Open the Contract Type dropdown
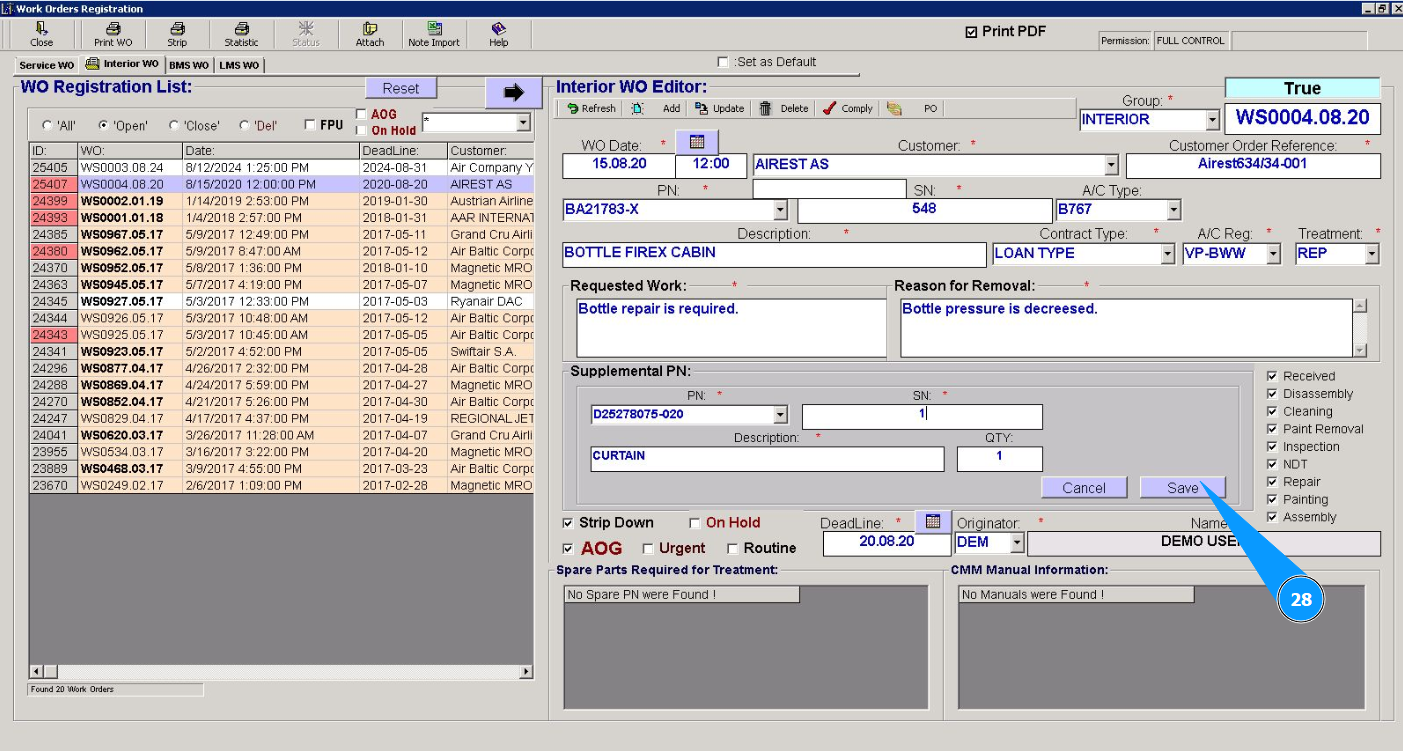The width and height of the screenshot is (1403, 751). 1167,254
